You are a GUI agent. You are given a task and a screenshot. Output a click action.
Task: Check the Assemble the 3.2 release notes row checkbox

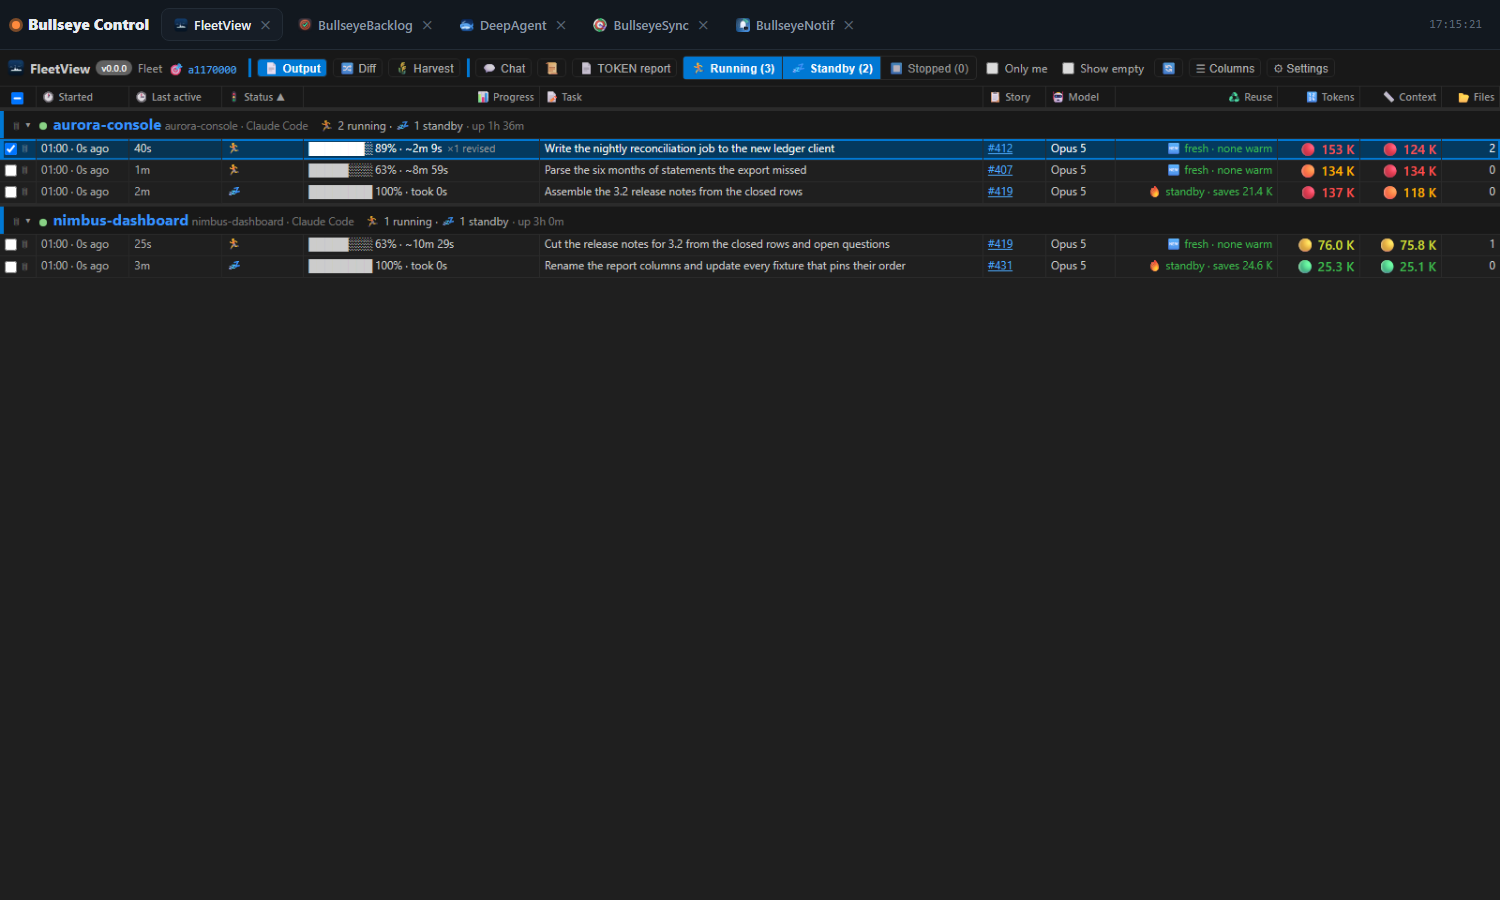[11, 192]
